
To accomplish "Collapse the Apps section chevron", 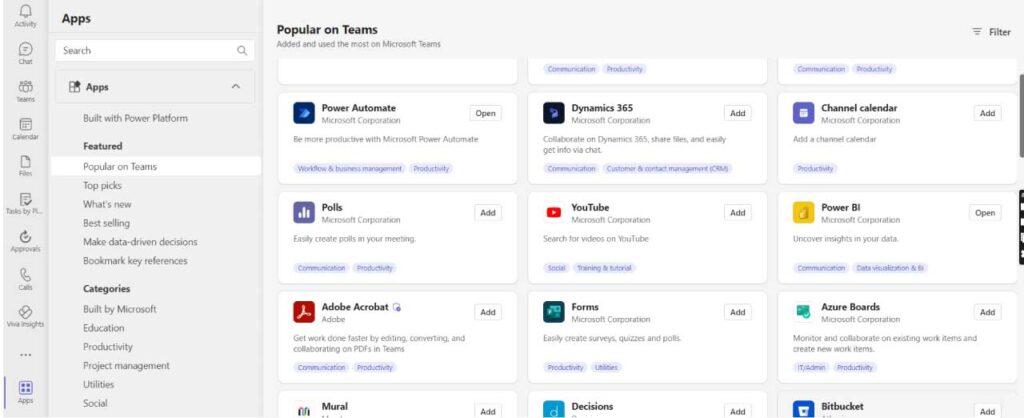I will [236, 86].
